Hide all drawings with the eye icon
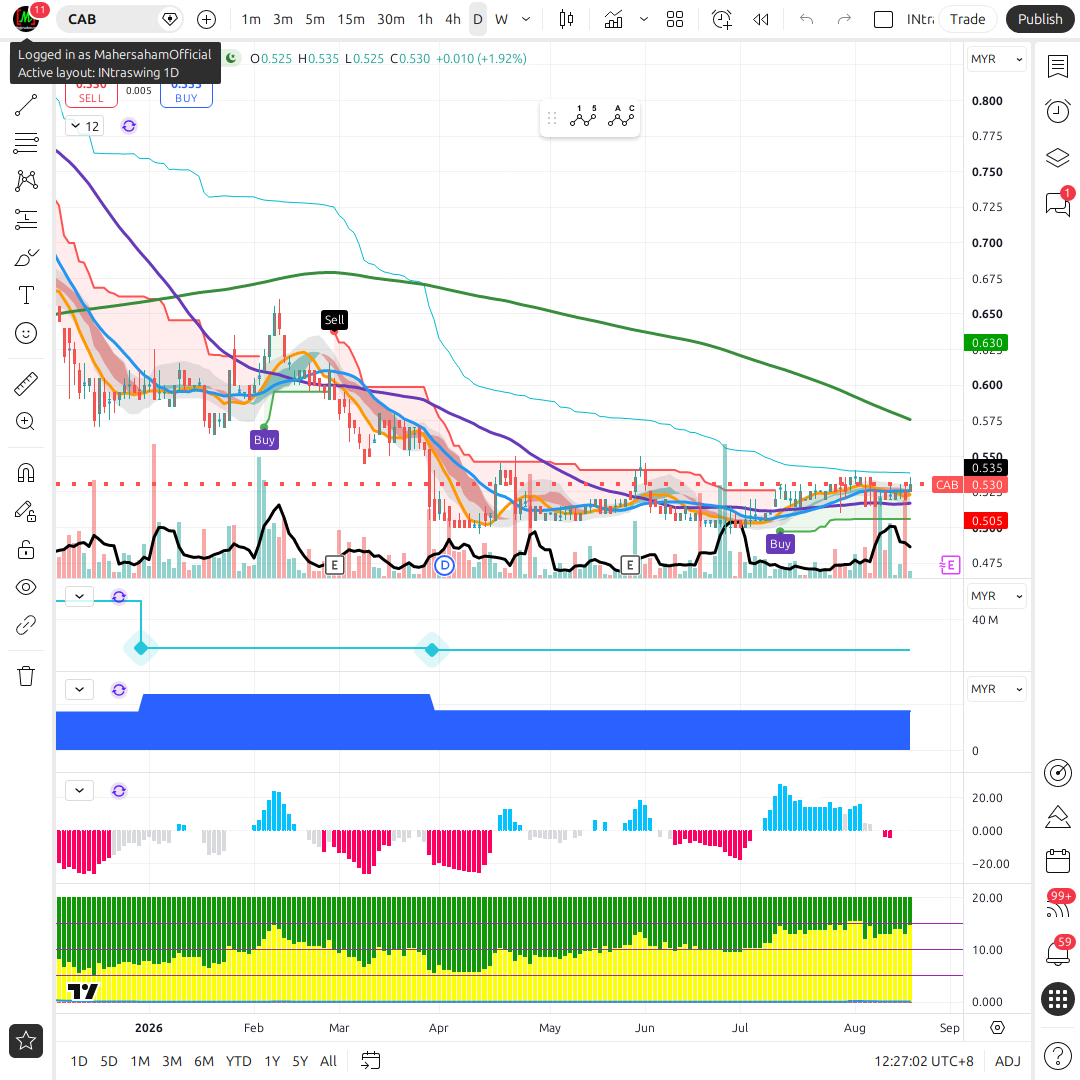 pos(26,588)
